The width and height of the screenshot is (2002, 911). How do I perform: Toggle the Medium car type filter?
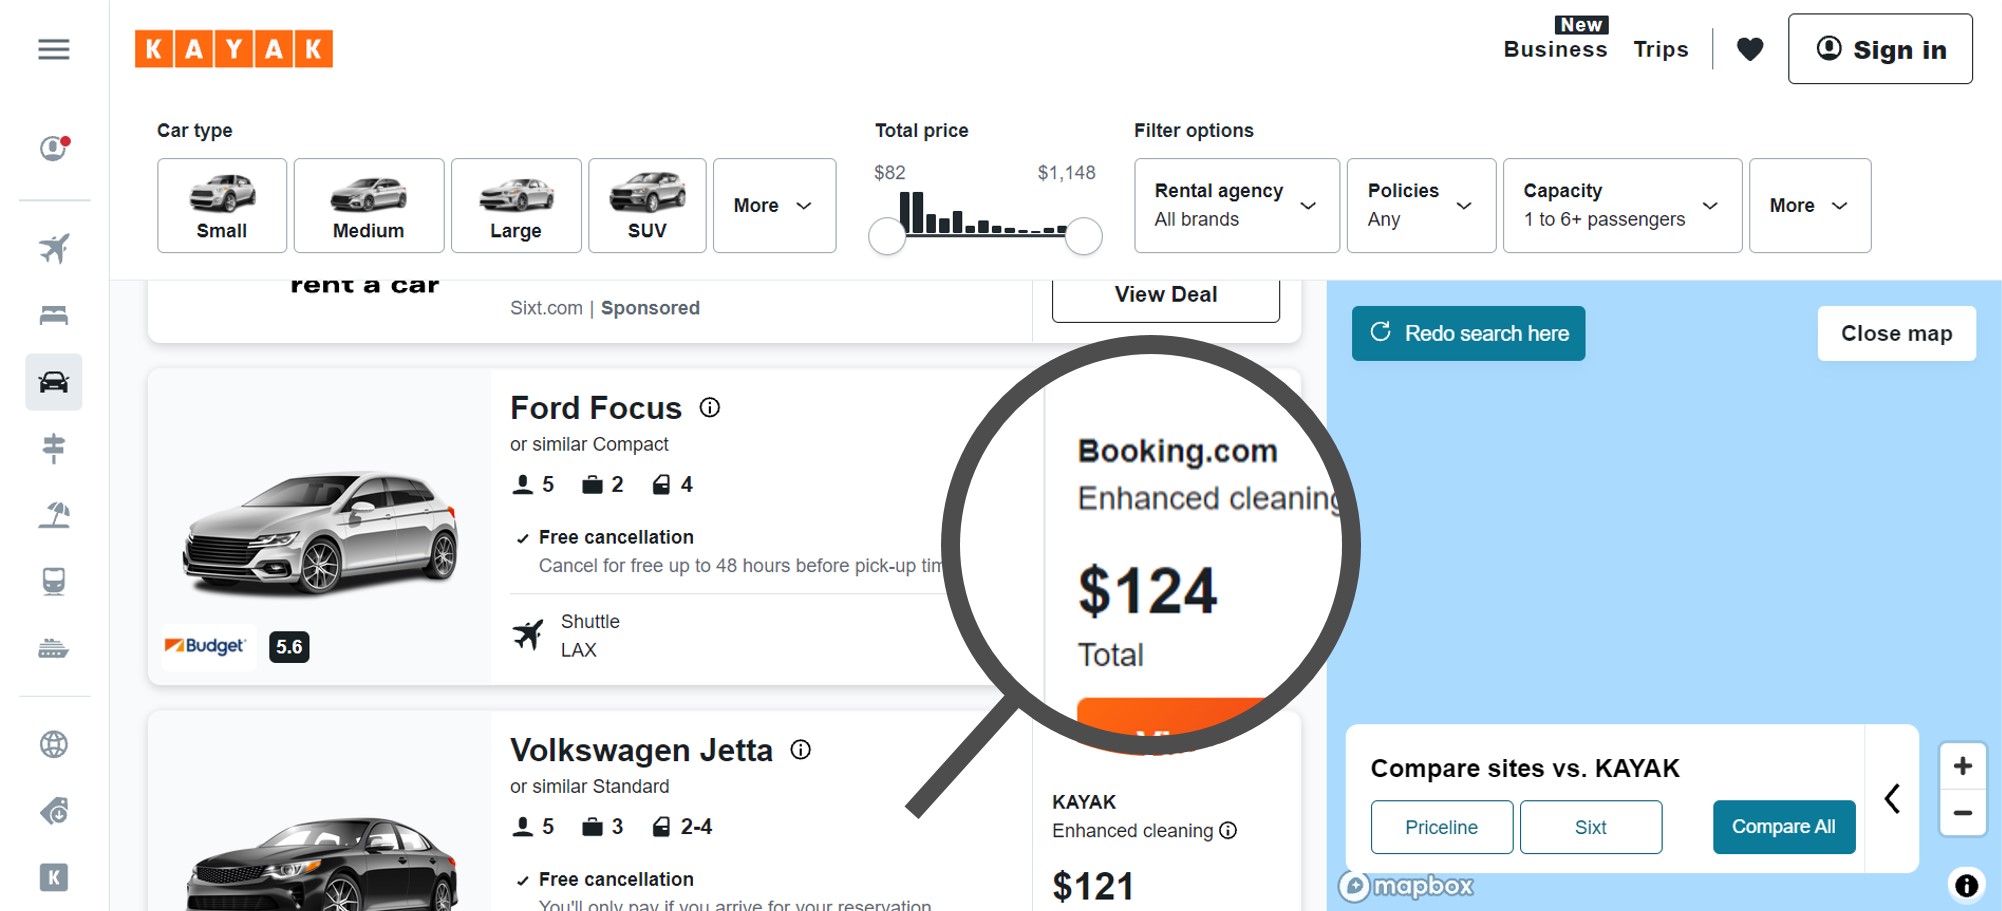[x=368, y=205]
